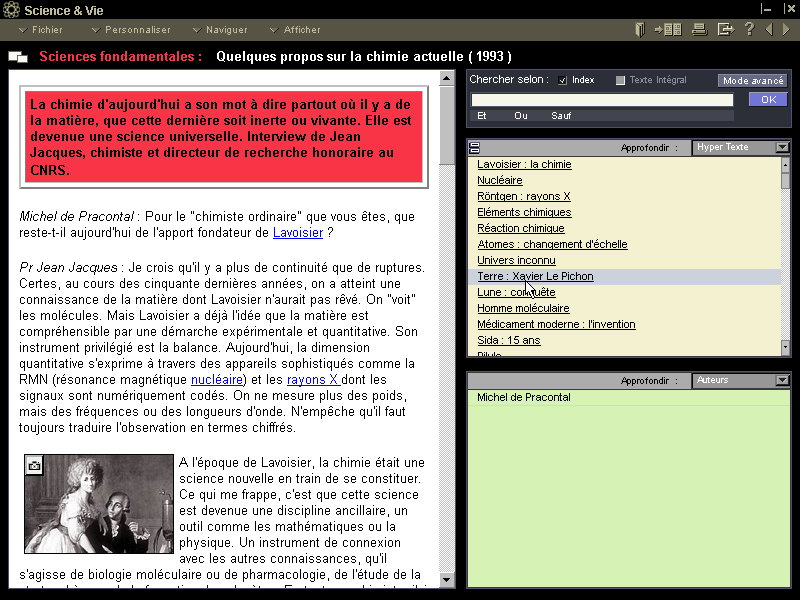Go to previous article with left arrow
Viewport: 800px width, 600px height.
pos(769,30)
